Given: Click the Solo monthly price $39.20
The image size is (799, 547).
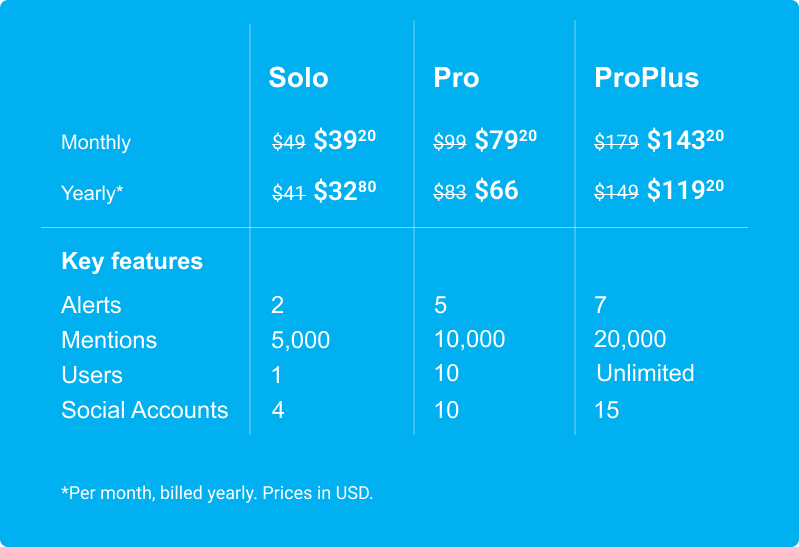Looking at the screenshot, I should pos(344,140).
